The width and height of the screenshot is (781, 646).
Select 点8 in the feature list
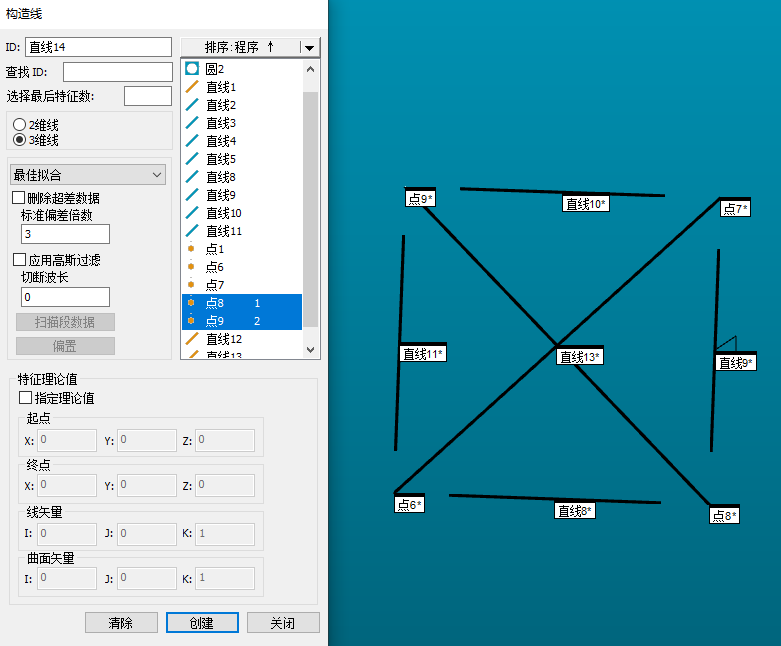point(215,303)
